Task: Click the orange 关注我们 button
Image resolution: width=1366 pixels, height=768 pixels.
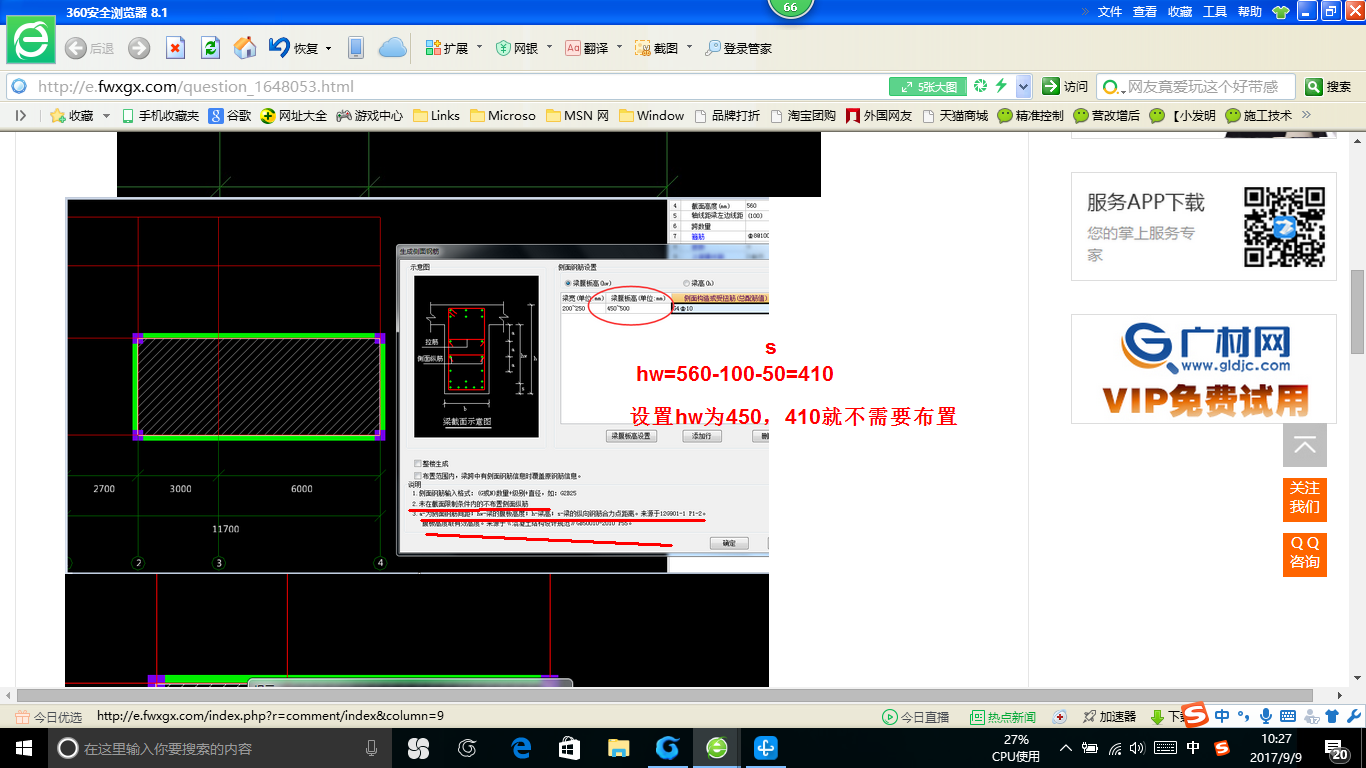Action: [x=1305, y=498]
